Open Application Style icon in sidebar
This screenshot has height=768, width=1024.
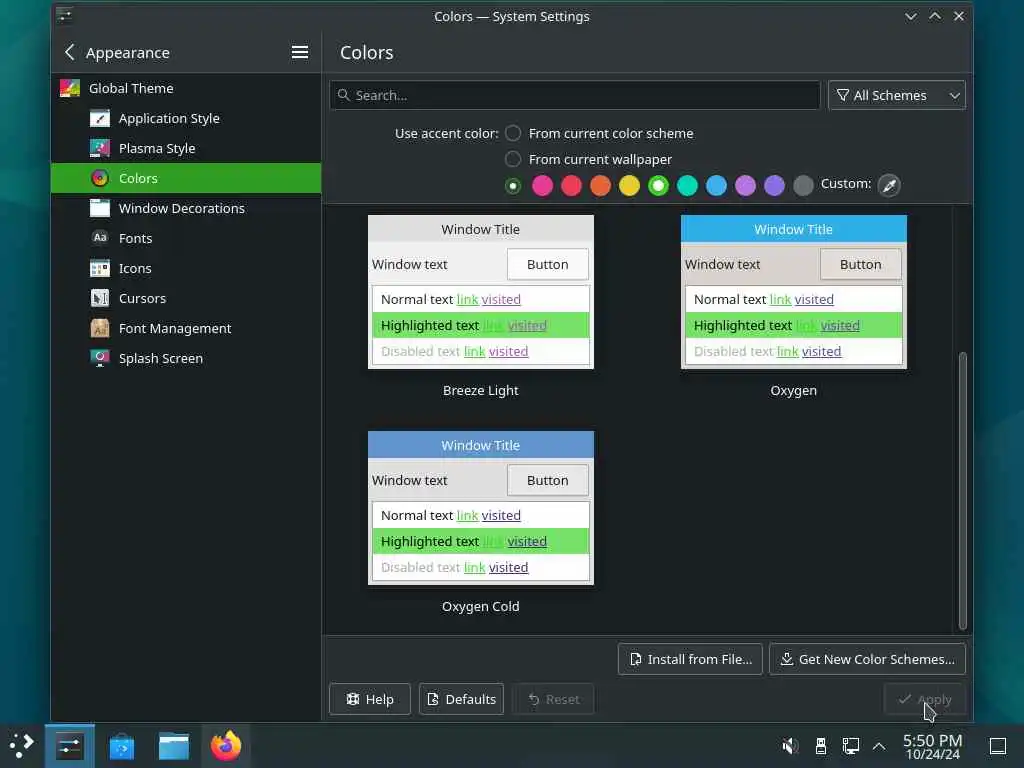click(100, 118)
